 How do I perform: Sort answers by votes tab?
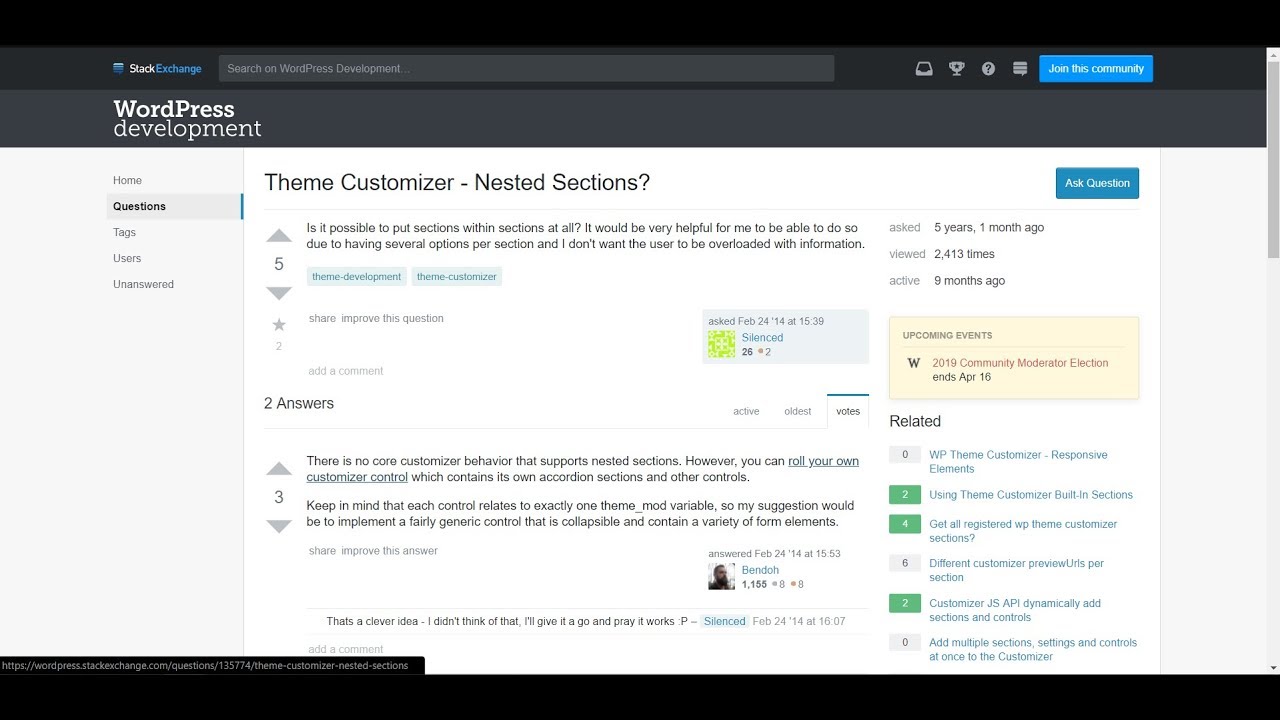pyautogui.click(x=848, y=411)
